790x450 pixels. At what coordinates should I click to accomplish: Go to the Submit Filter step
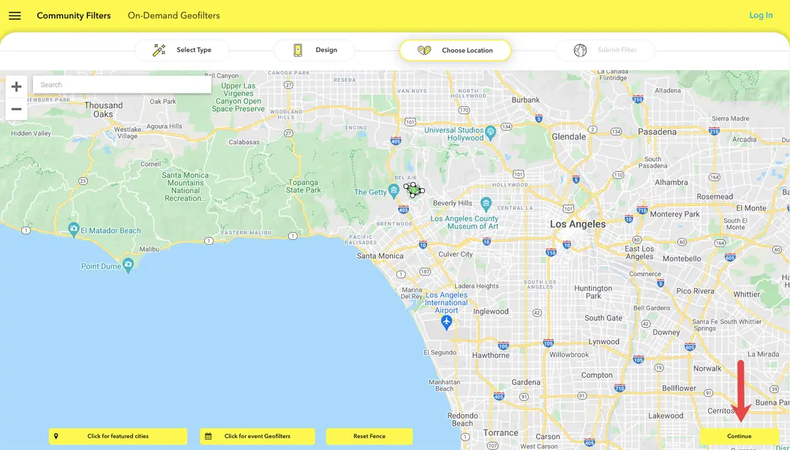pos(605,50)
